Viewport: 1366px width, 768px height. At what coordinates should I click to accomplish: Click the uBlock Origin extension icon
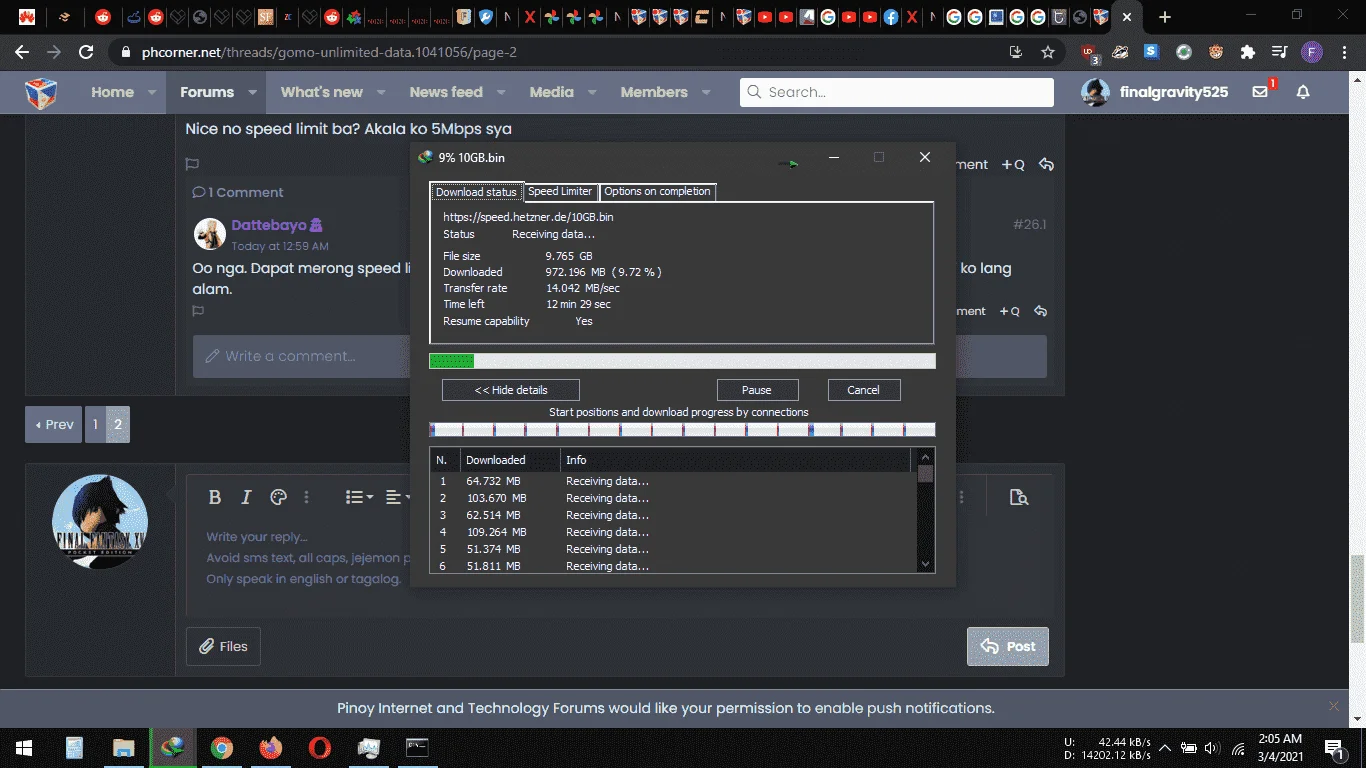coord(1089,53)
